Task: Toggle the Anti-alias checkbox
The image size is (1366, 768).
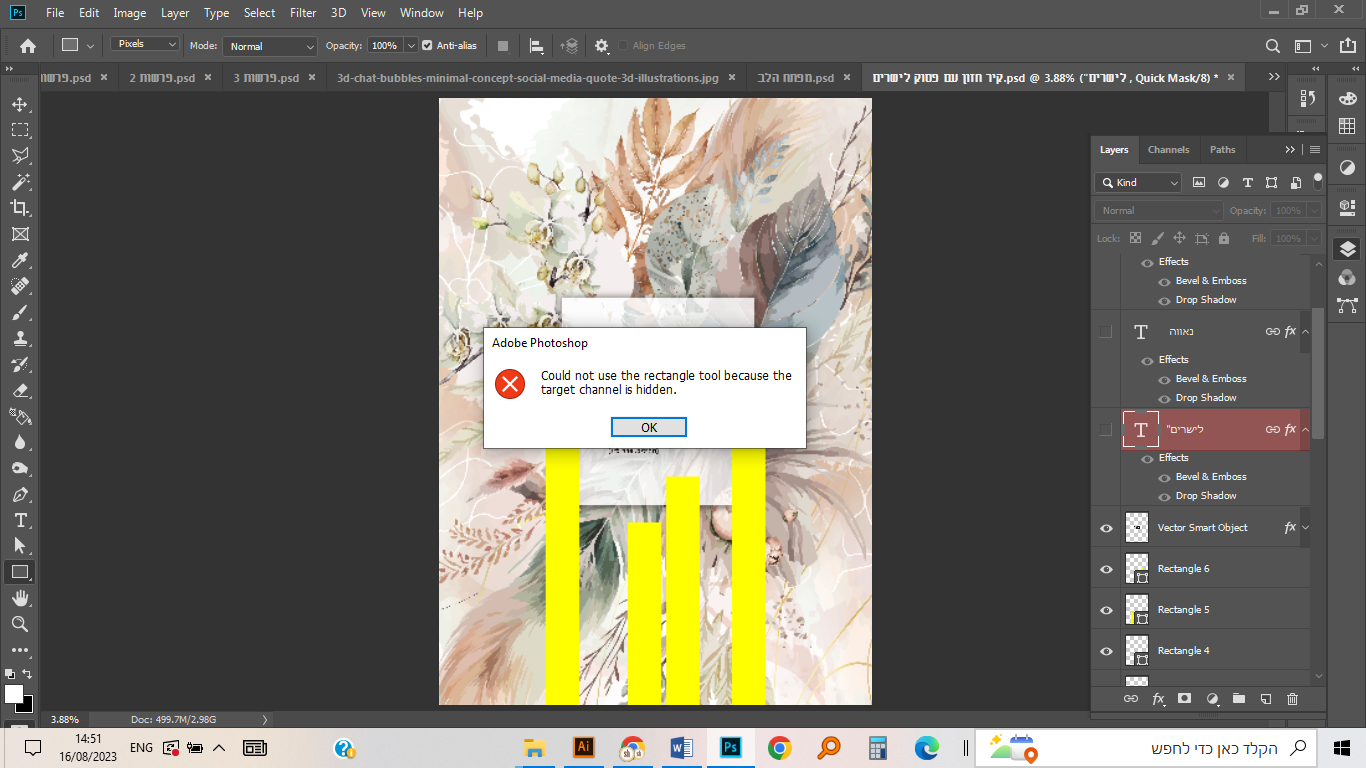Action: click(427, 46)
